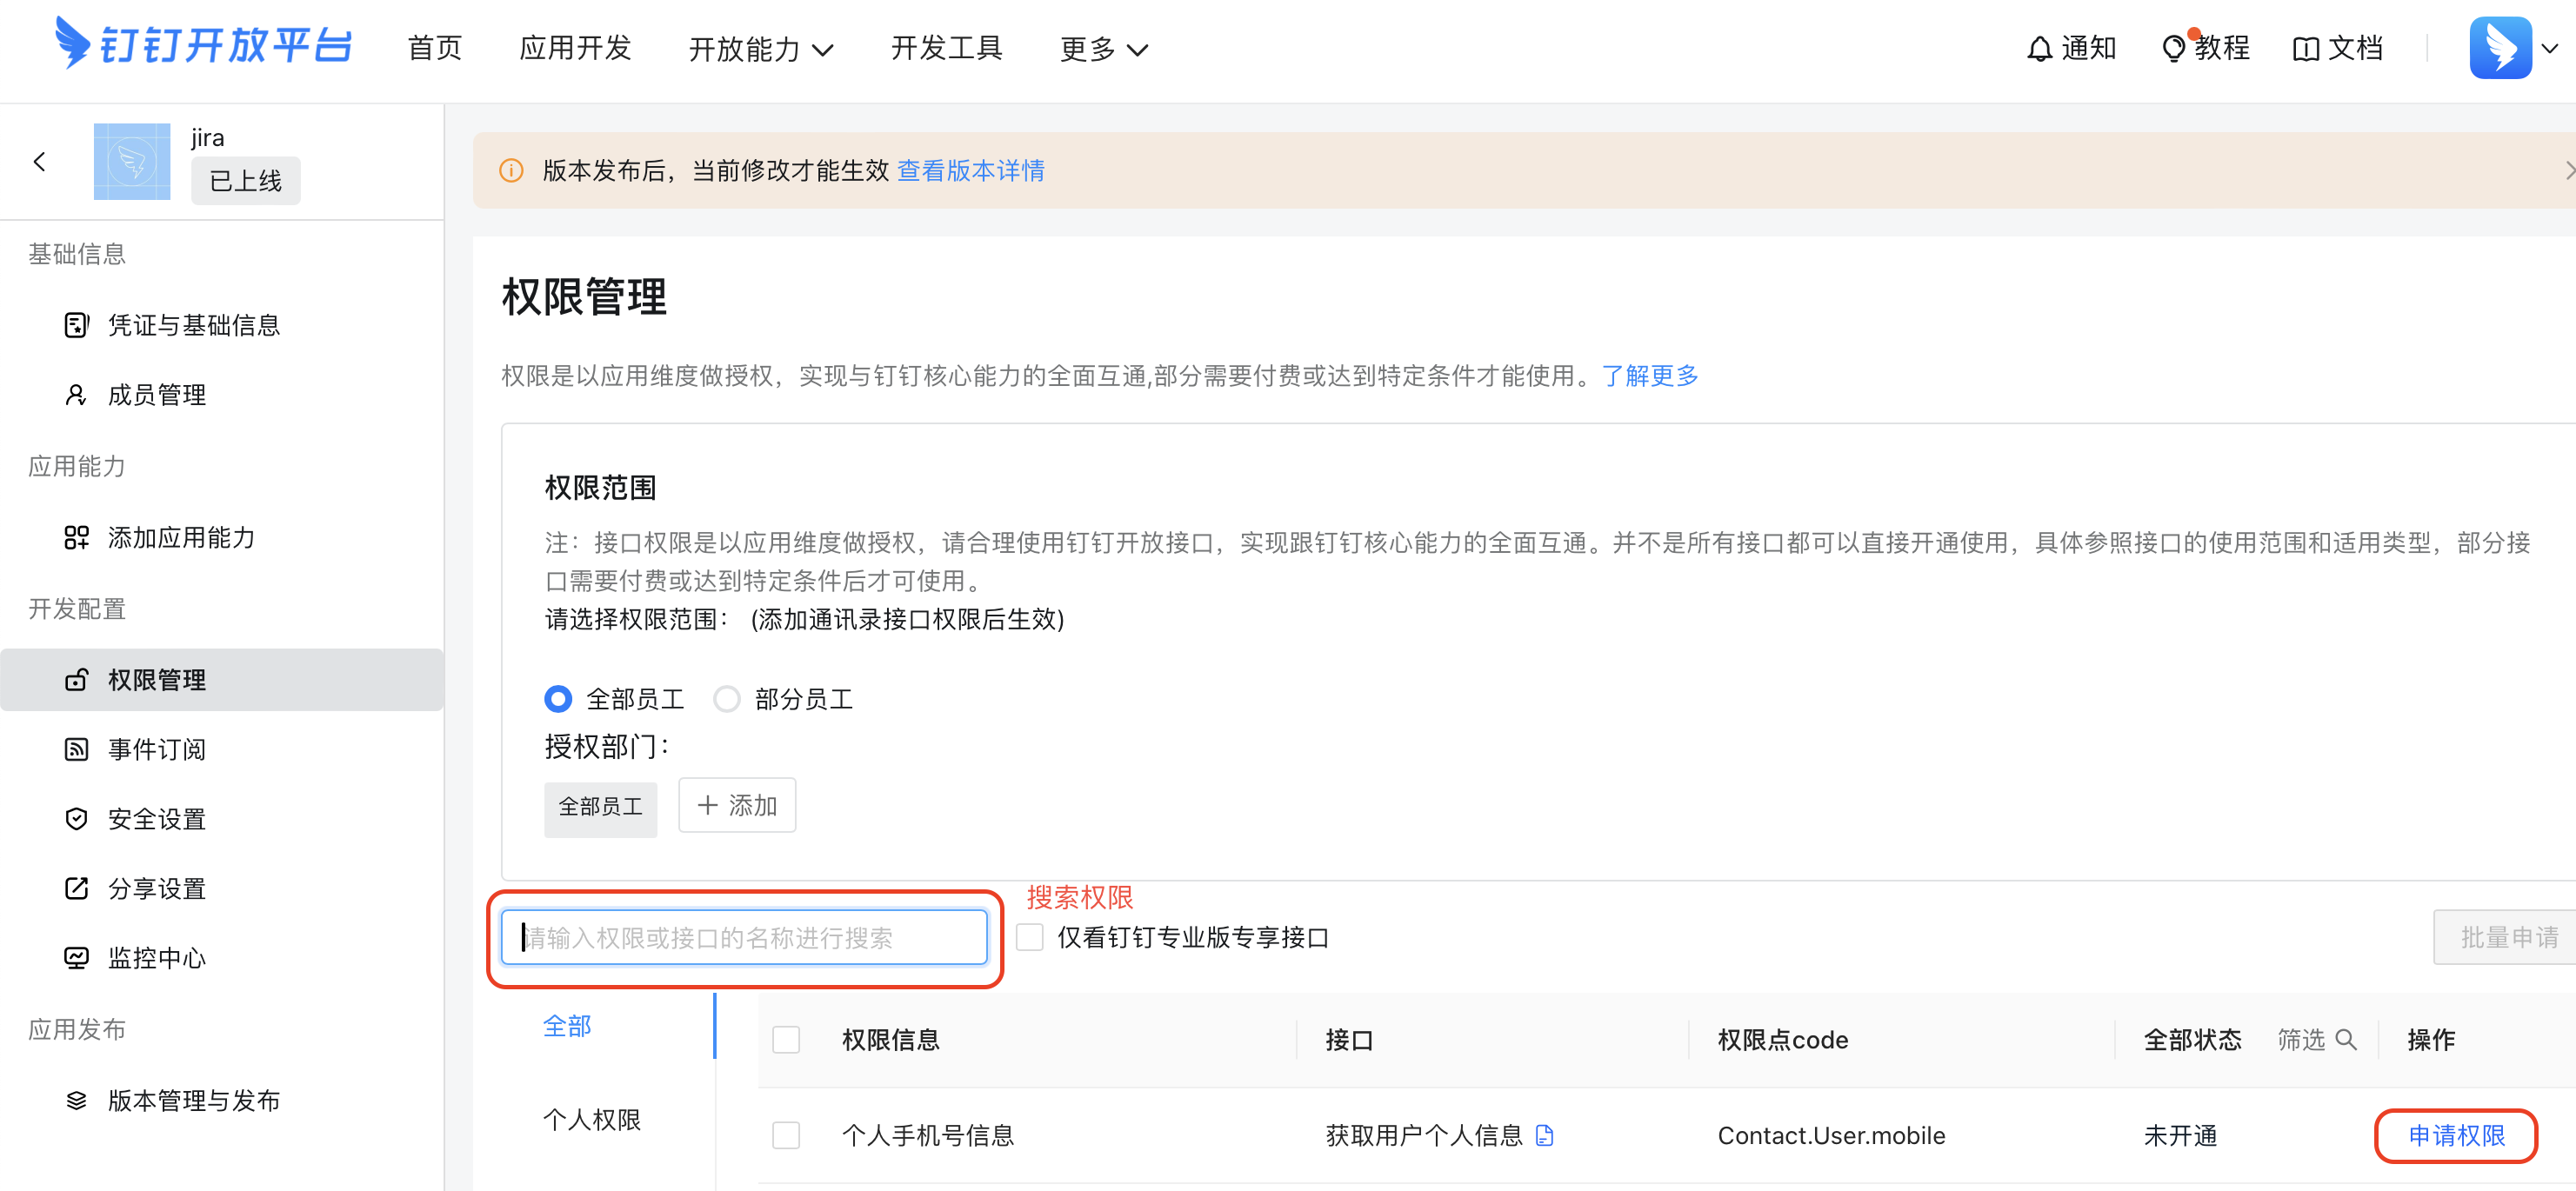2576x1191 pixels.
Task: Select the 部分员工 radio button
Action: (727, 699)
